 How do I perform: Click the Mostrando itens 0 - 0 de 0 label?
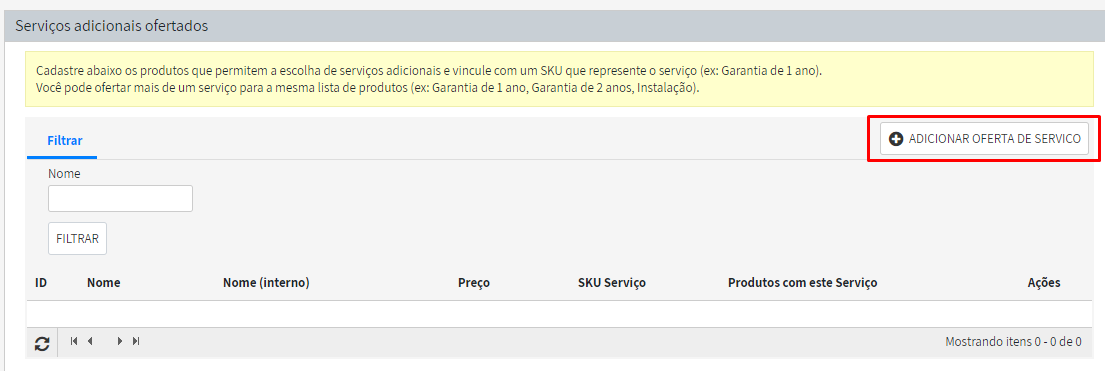[x=1013, y=342]
